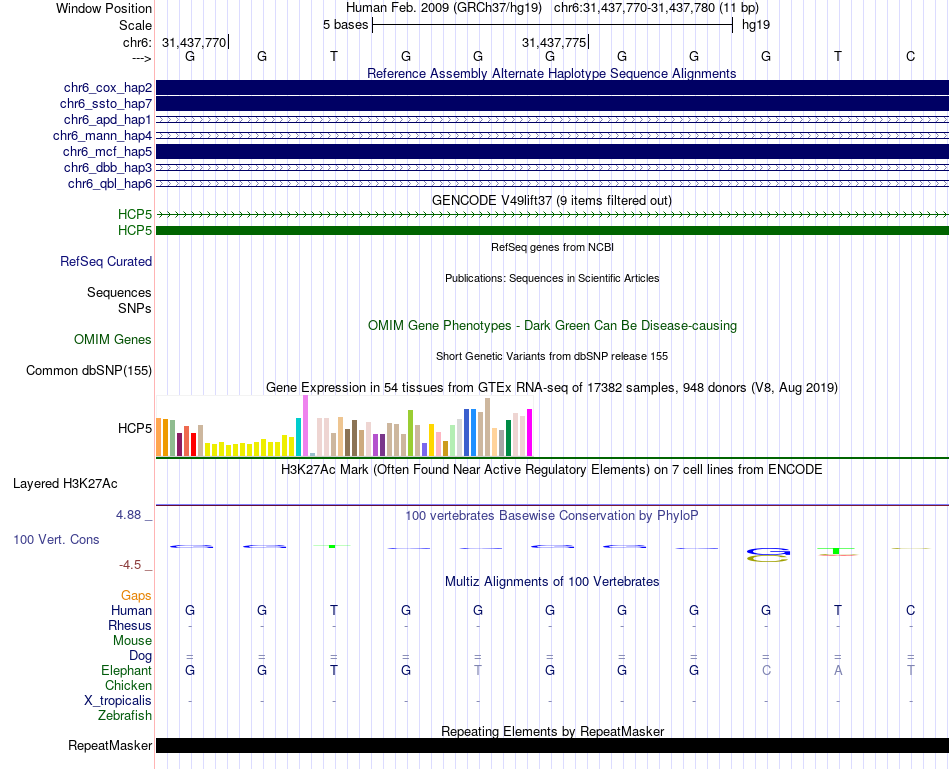
Task: Click the Scale label
Action: (135, 25)
